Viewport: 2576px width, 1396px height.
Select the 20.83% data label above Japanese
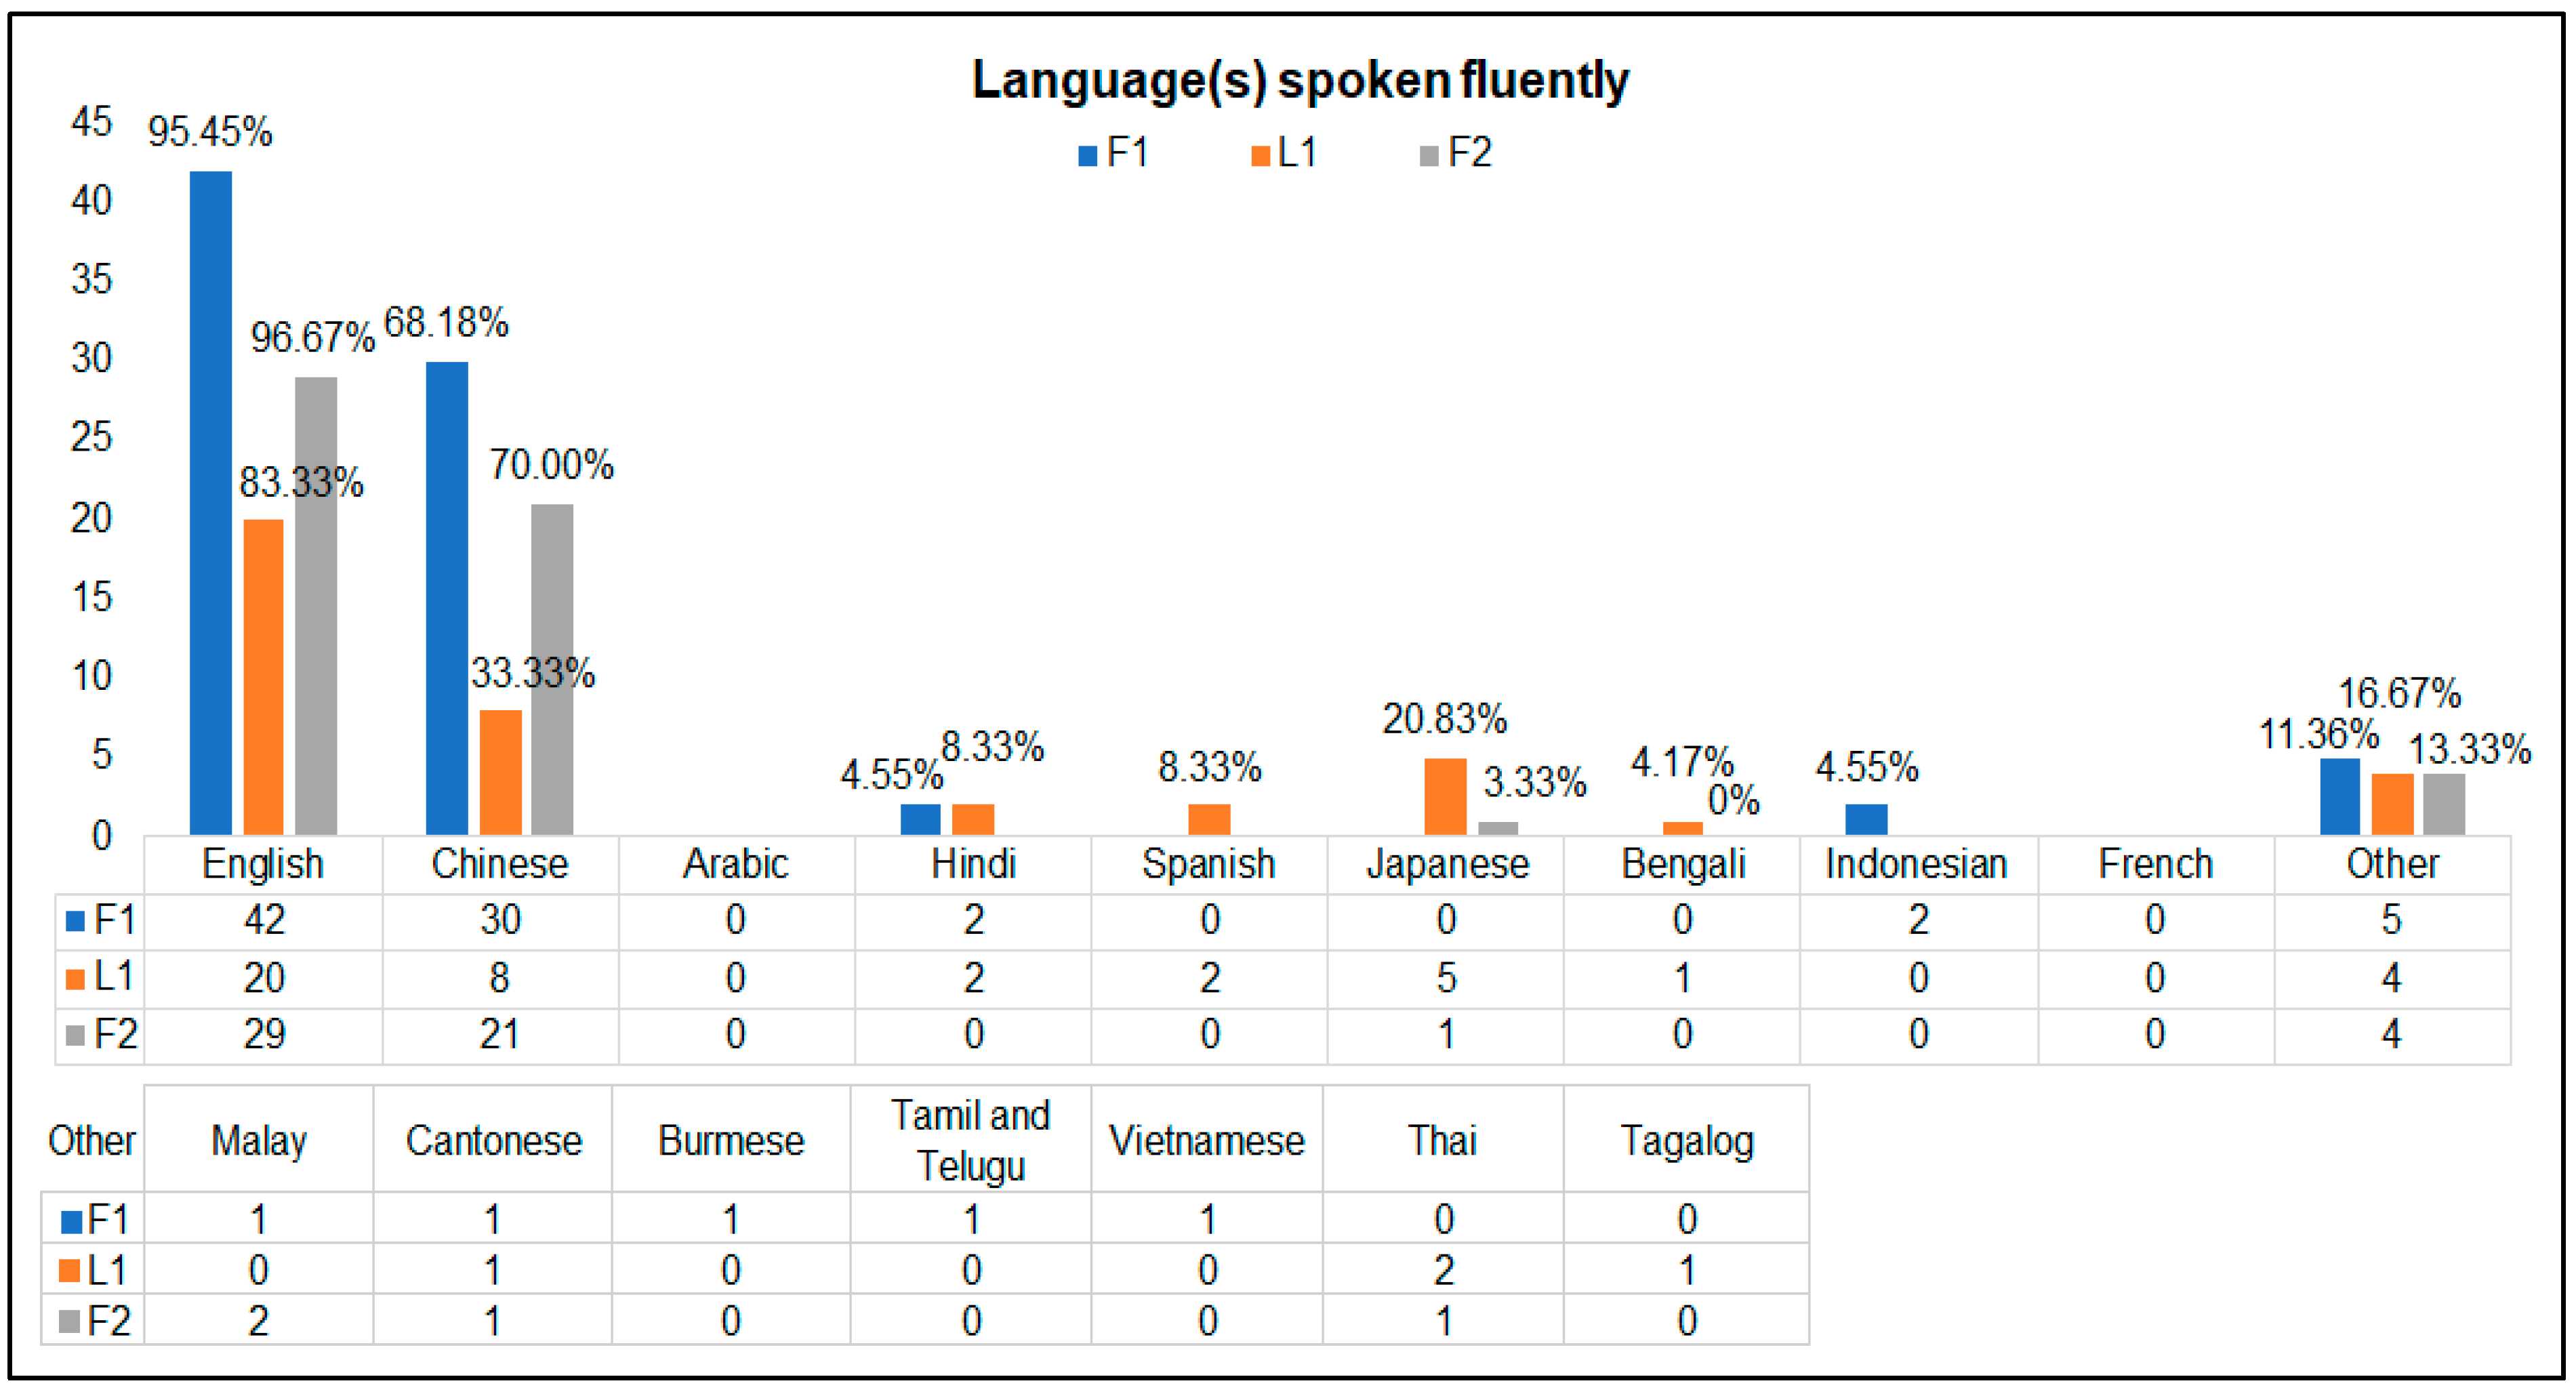click(x=1444, y=719)
